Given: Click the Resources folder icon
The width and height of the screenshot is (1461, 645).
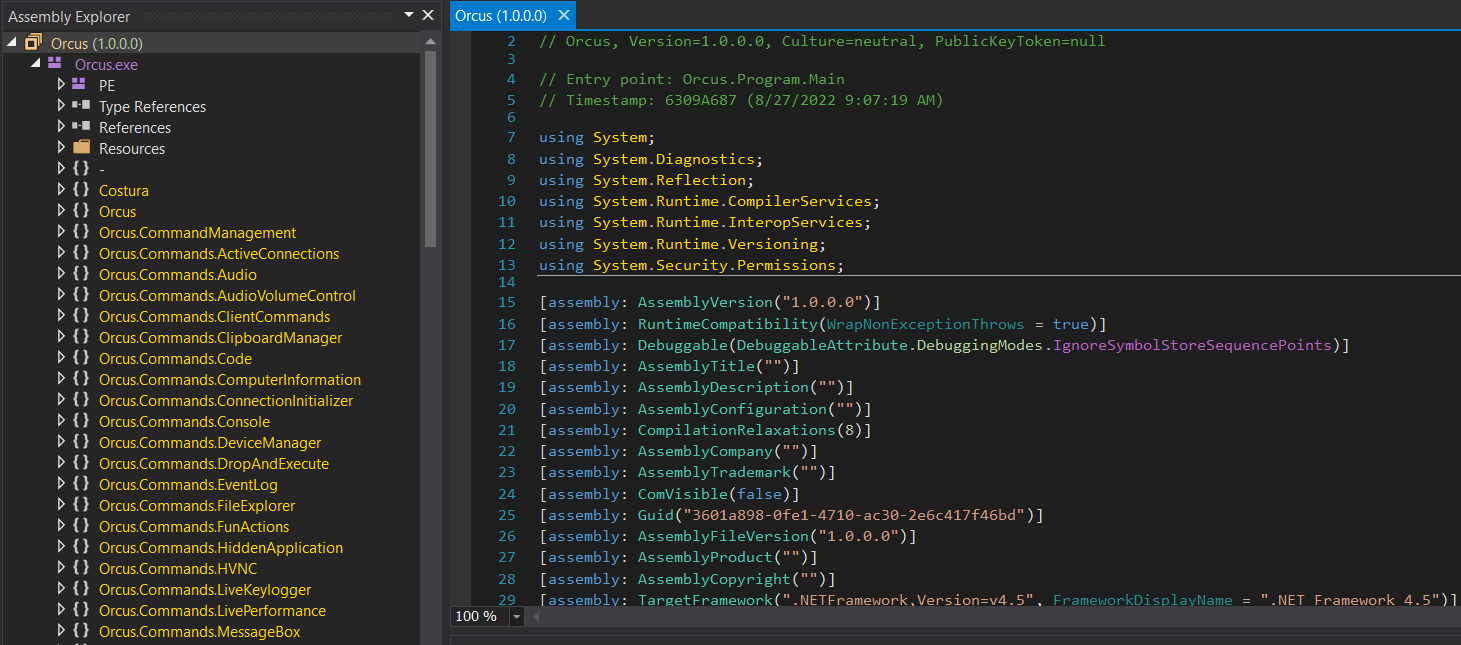Looking at the screenshot, I should click(x=81, y=148).
